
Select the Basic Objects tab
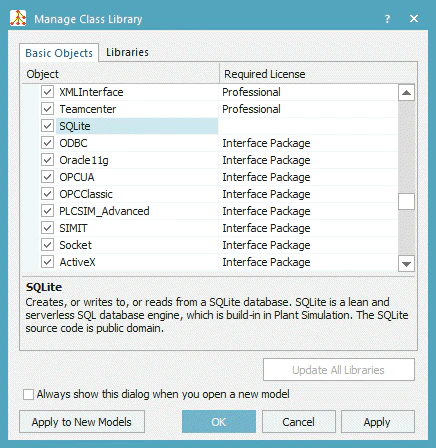click(x=59, y=53)
